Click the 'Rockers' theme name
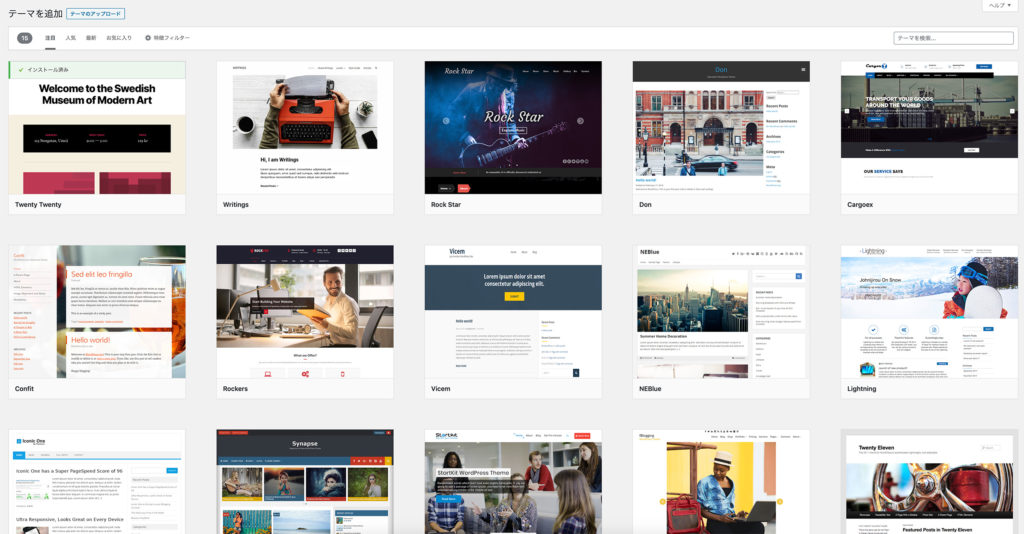This screenshot has height=534, width=1024. pos(235,388)
